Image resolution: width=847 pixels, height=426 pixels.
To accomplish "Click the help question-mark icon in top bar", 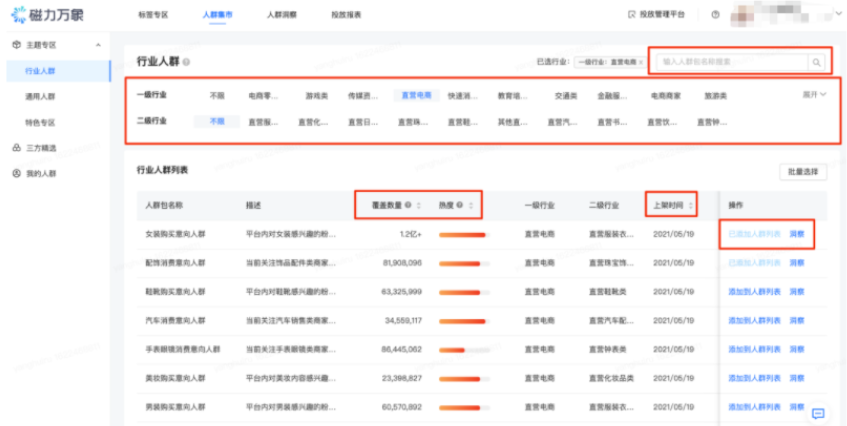I will click(x=716, y=15).
